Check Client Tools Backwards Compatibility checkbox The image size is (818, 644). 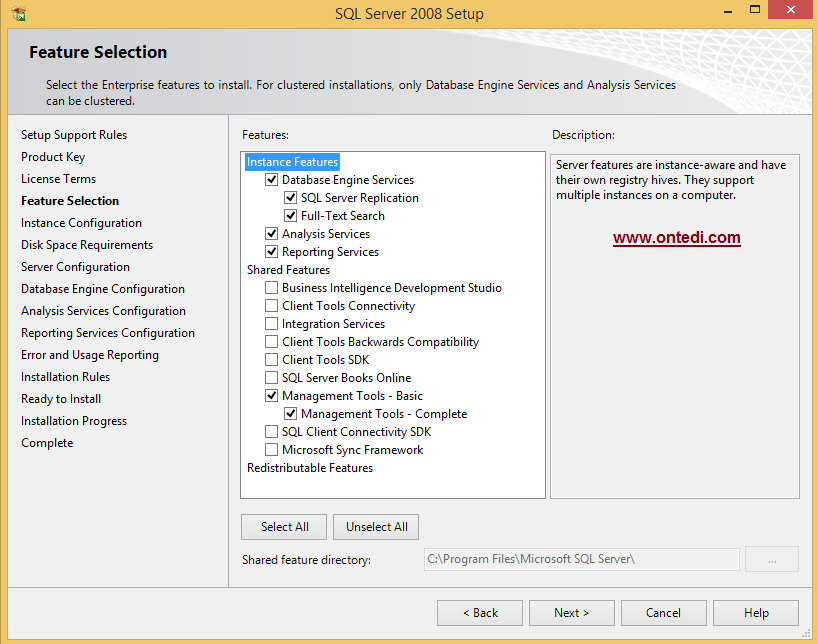click(271, 341)
